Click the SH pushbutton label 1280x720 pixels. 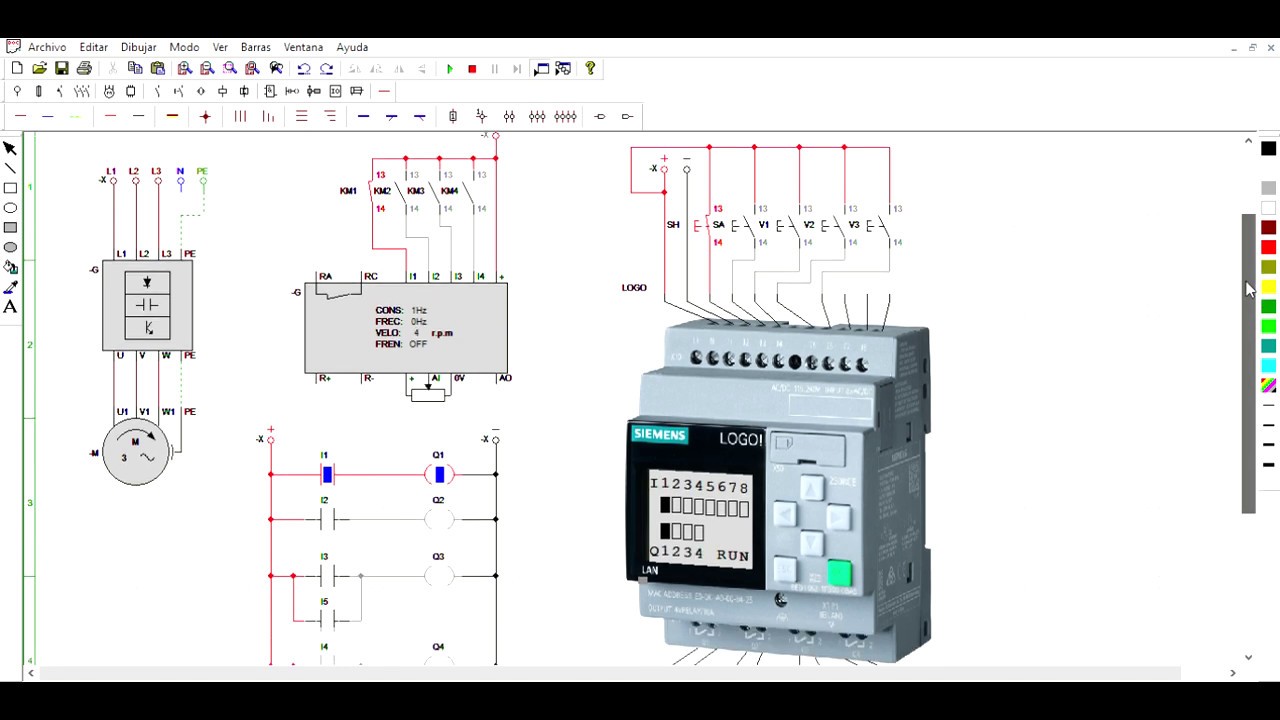pos(673,225)
